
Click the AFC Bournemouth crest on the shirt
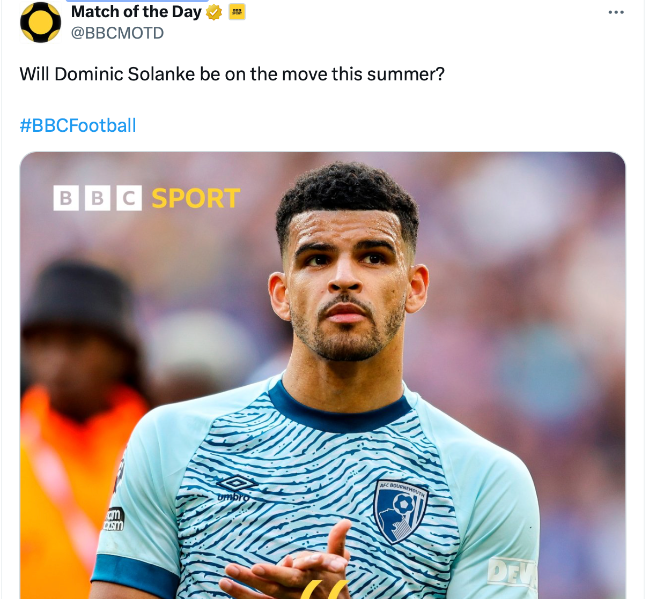(400, 507)
